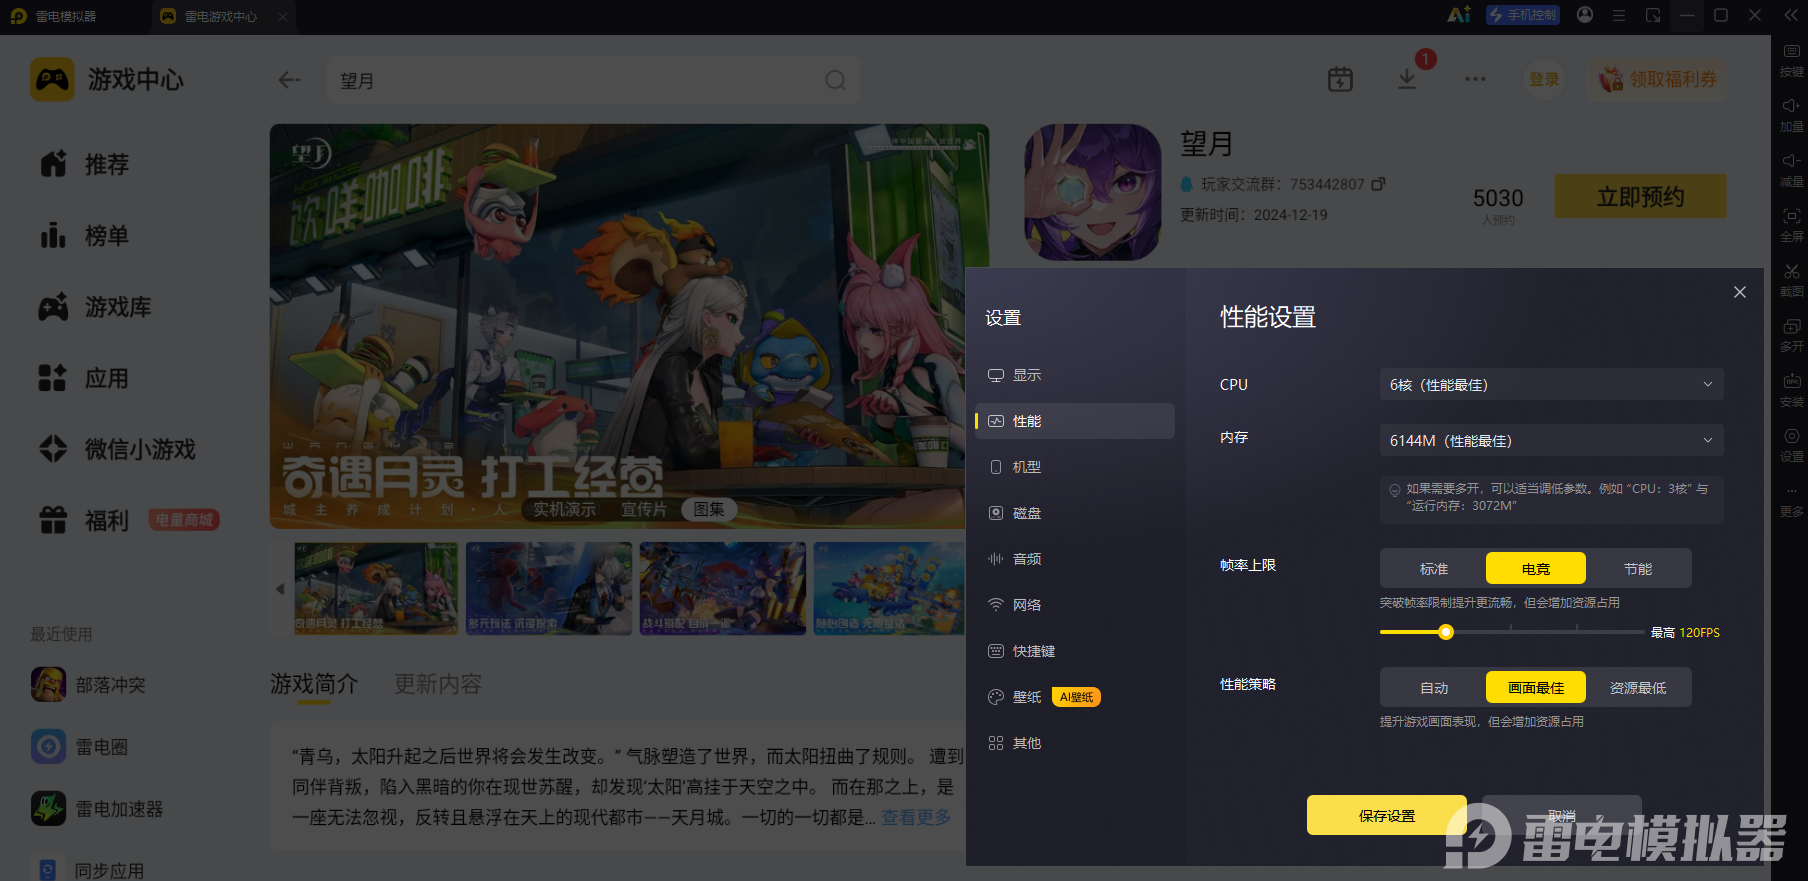This screenshot has width=1808, height=881.
Task: Click the 按键 keymap tool in right toolbar
Action: (x=1791, y=60)
